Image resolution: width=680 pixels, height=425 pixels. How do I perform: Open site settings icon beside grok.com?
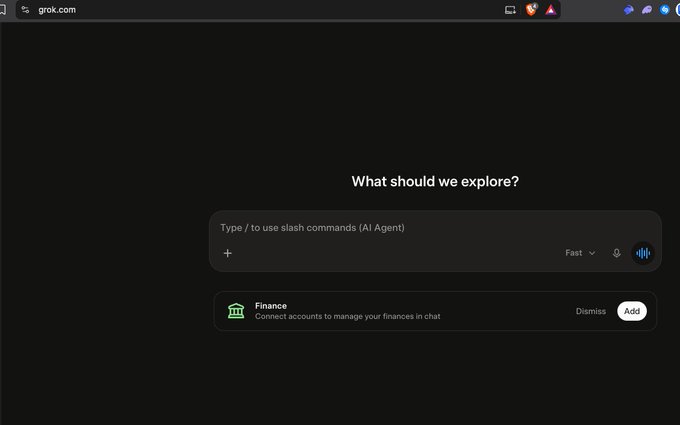point(25,10)
